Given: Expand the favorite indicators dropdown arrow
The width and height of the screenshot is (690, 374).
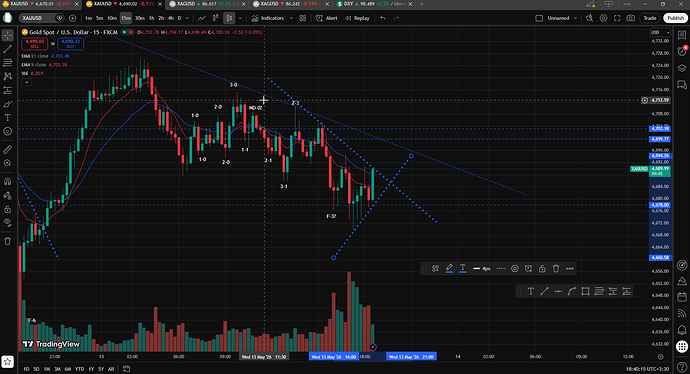Looking at the screenshot, I should [x=291, y=18].
